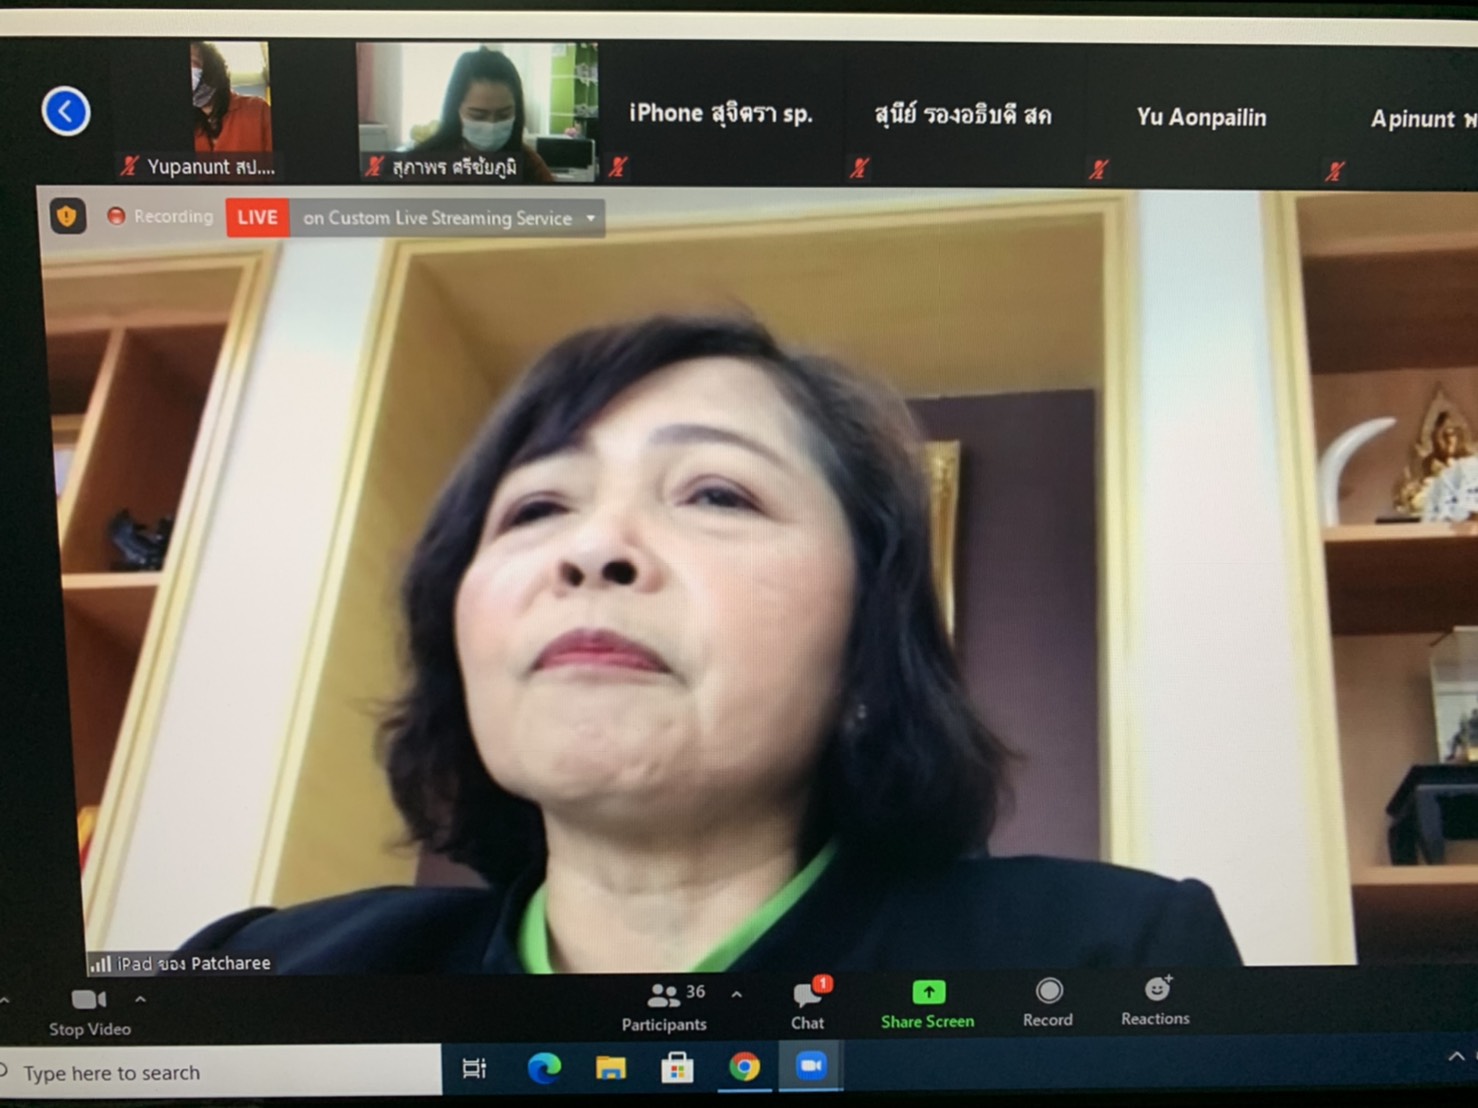Start recording with the Record button
The image size is (1478, 1108).
1047,1003
